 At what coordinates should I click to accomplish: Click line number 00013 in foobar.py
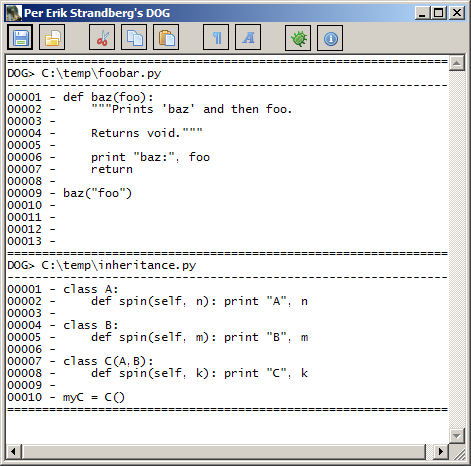(25, 241)
